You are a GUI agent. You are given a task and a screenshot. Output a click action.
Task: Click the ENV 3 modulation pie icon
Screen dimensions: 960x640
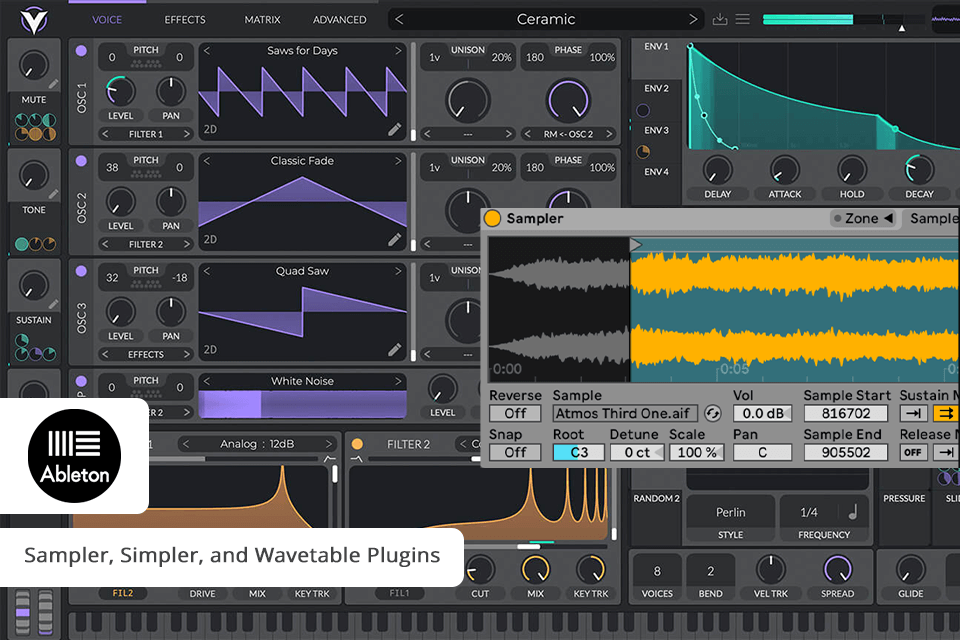tap(643, 152)
